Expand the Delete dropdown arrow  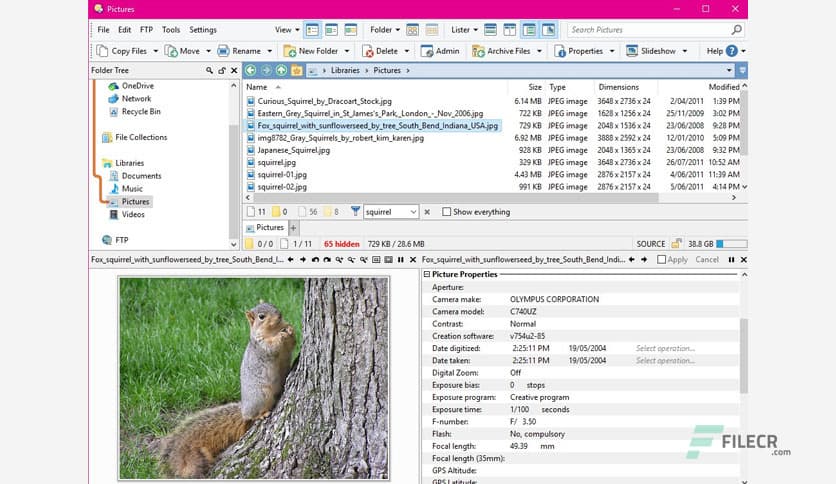(407, 51)
